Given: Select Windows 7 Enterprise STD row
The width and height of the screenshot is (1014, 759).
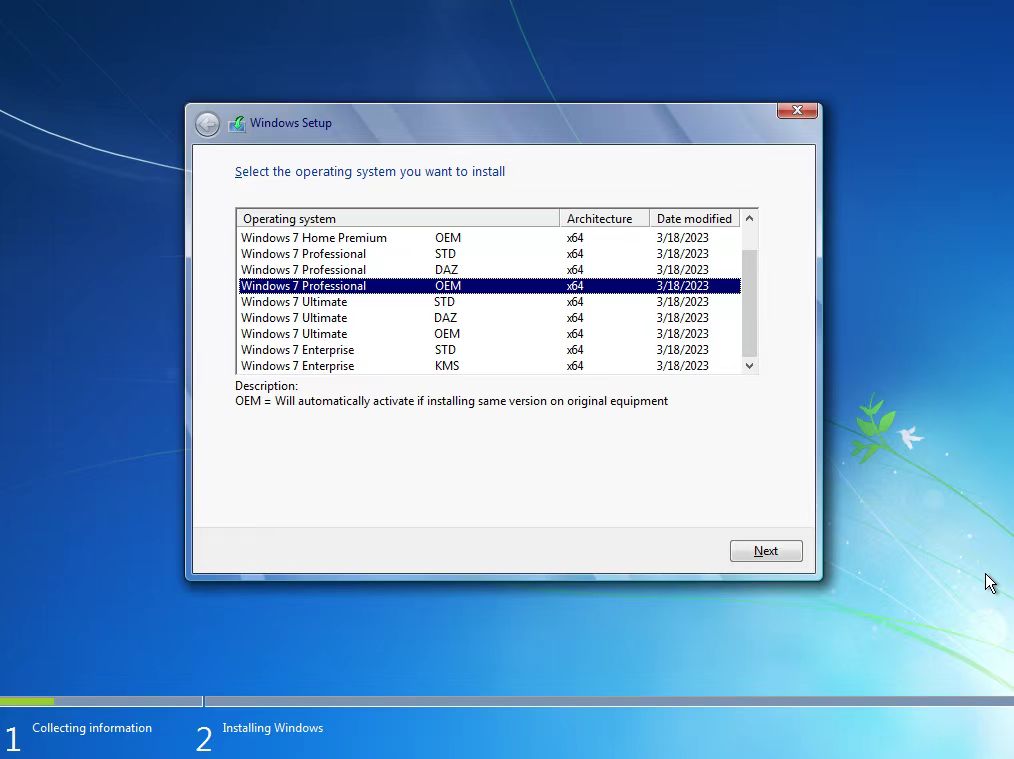Looking at the screenshot, I should [490, 350].
